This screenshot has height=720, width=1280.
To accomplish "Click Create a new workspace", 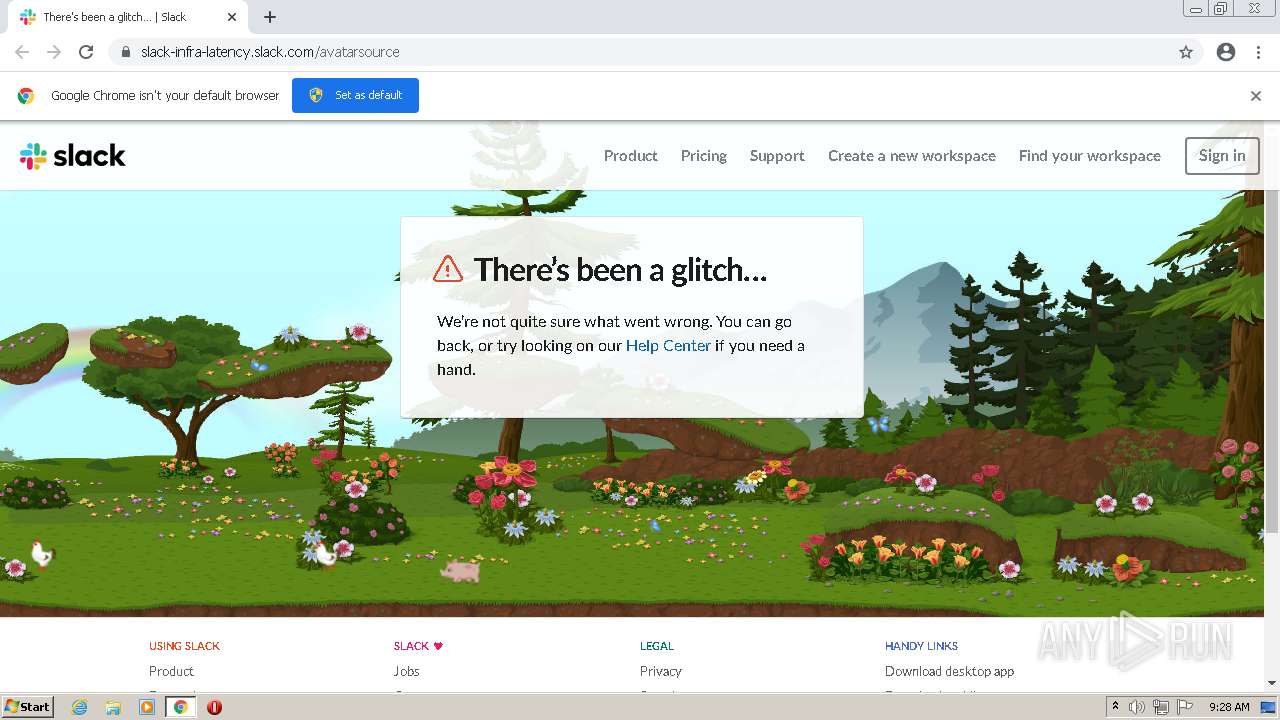I will pyautogui.click(x=912, y=156).
